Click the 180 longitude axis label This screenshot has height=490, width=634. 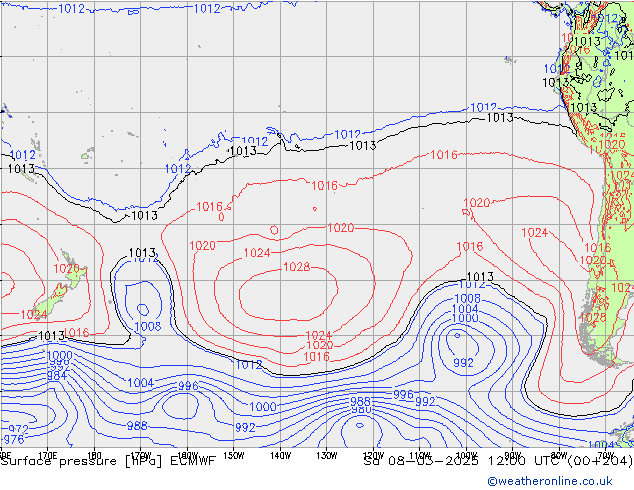pos(94,455)
